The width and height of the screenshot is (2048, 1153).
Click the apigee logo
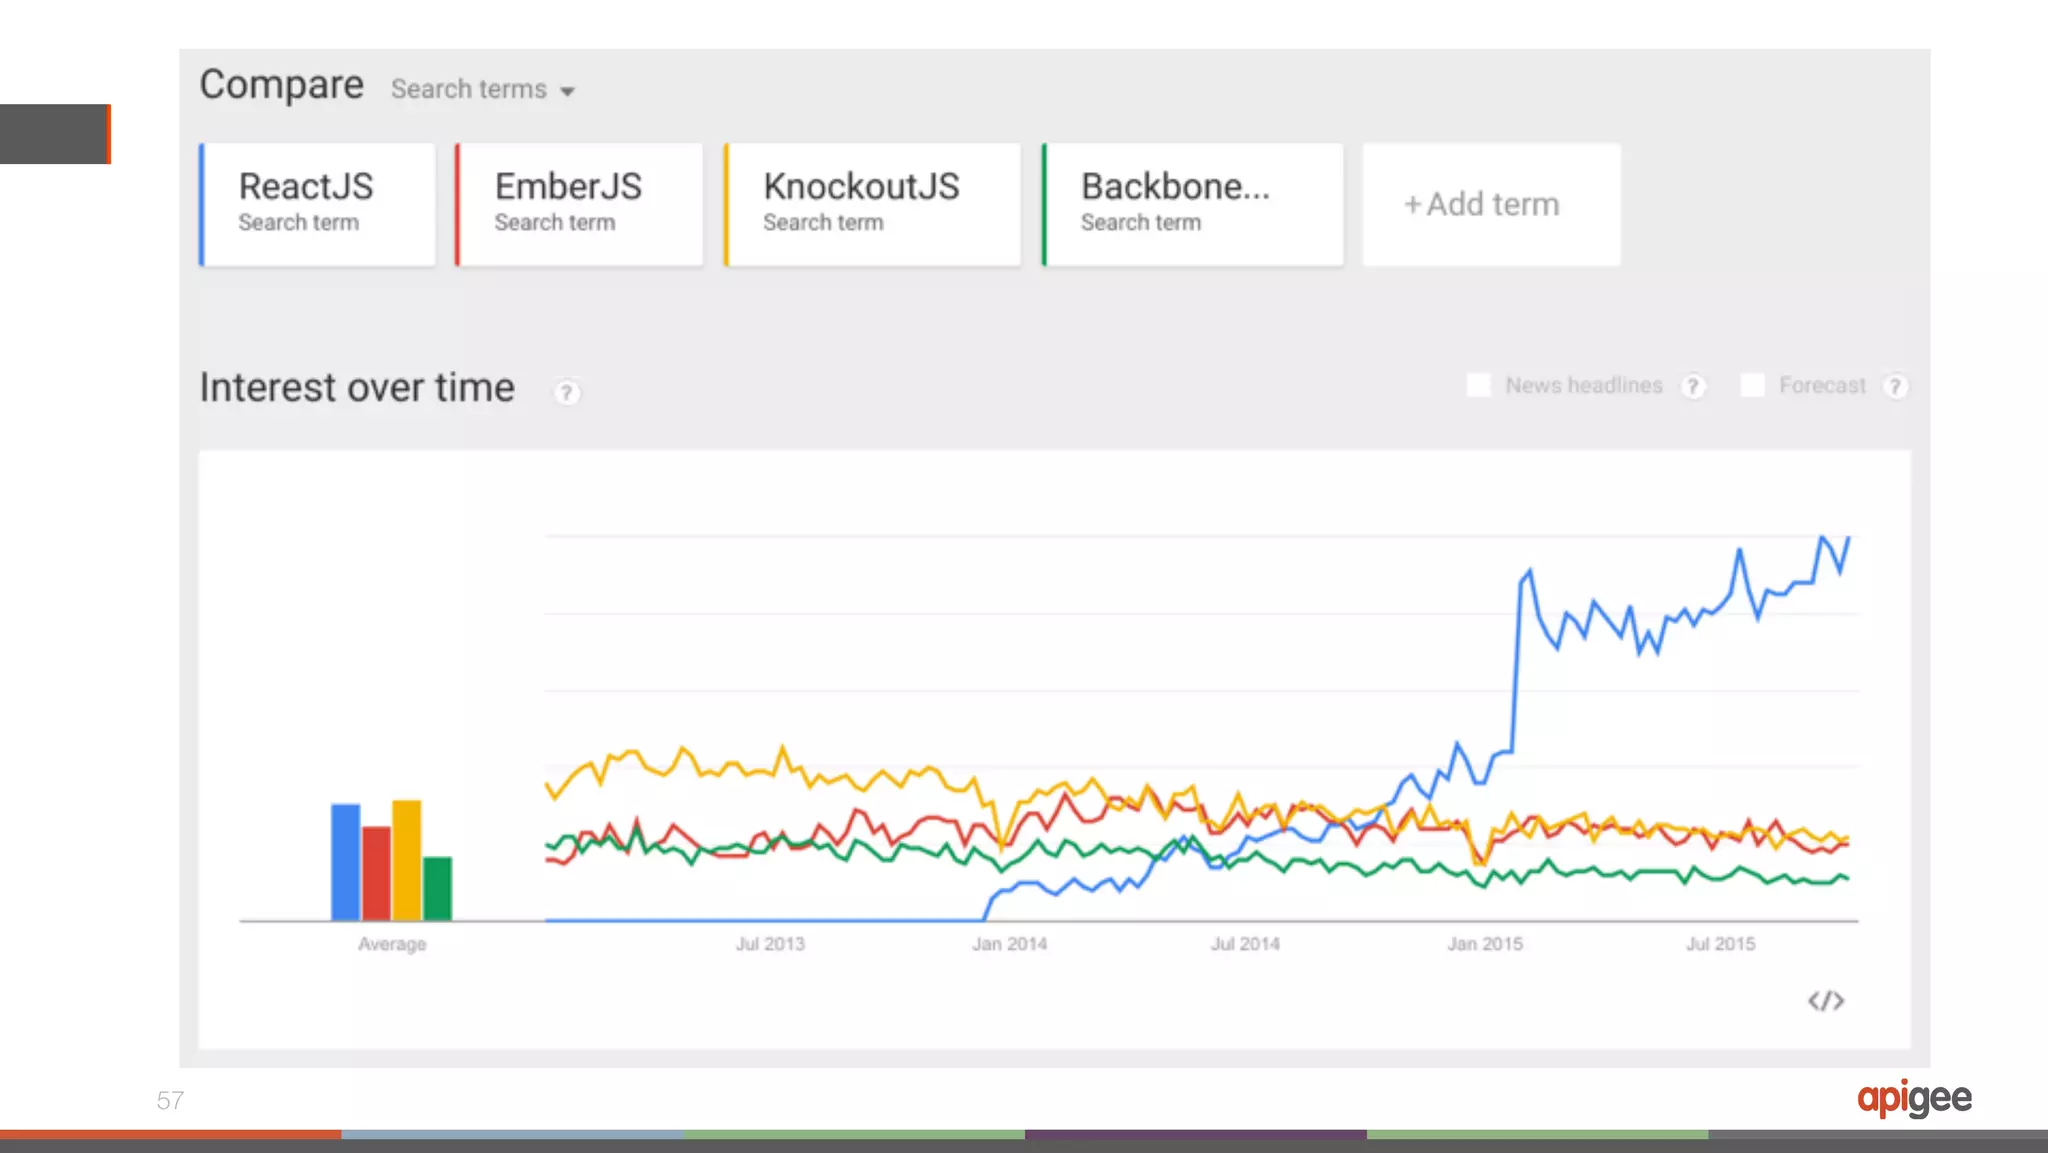pos(1914,1098)
